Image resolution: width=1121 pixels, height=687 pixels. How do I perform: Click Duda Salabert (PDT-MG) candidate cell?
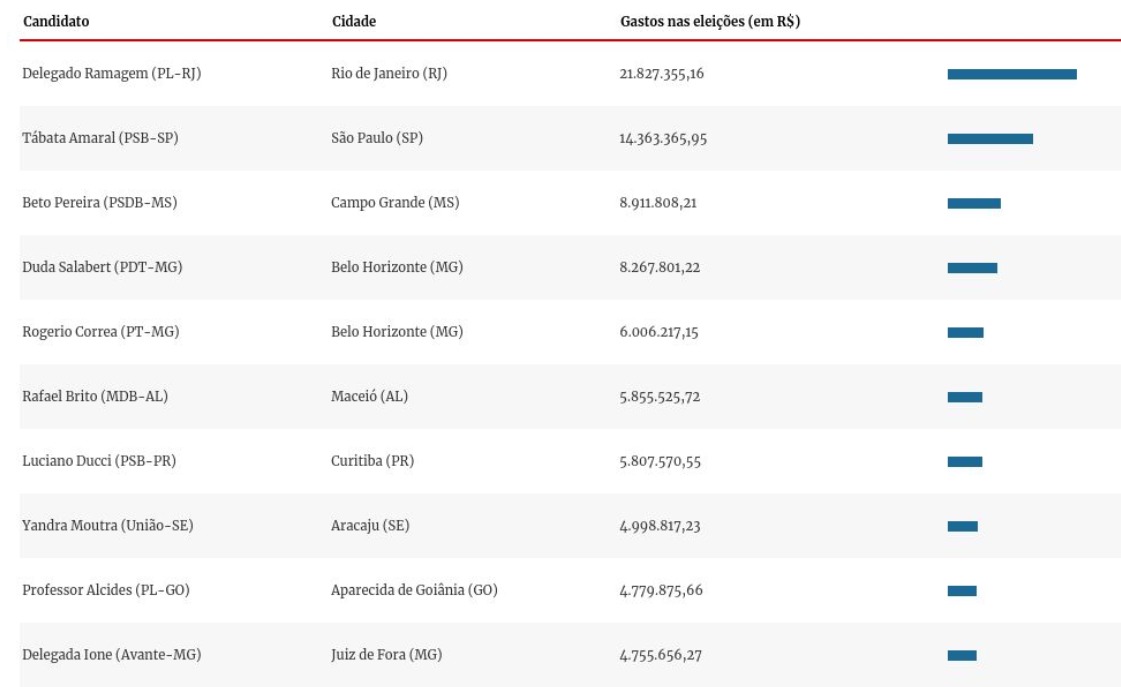click(x=102, y=267)
